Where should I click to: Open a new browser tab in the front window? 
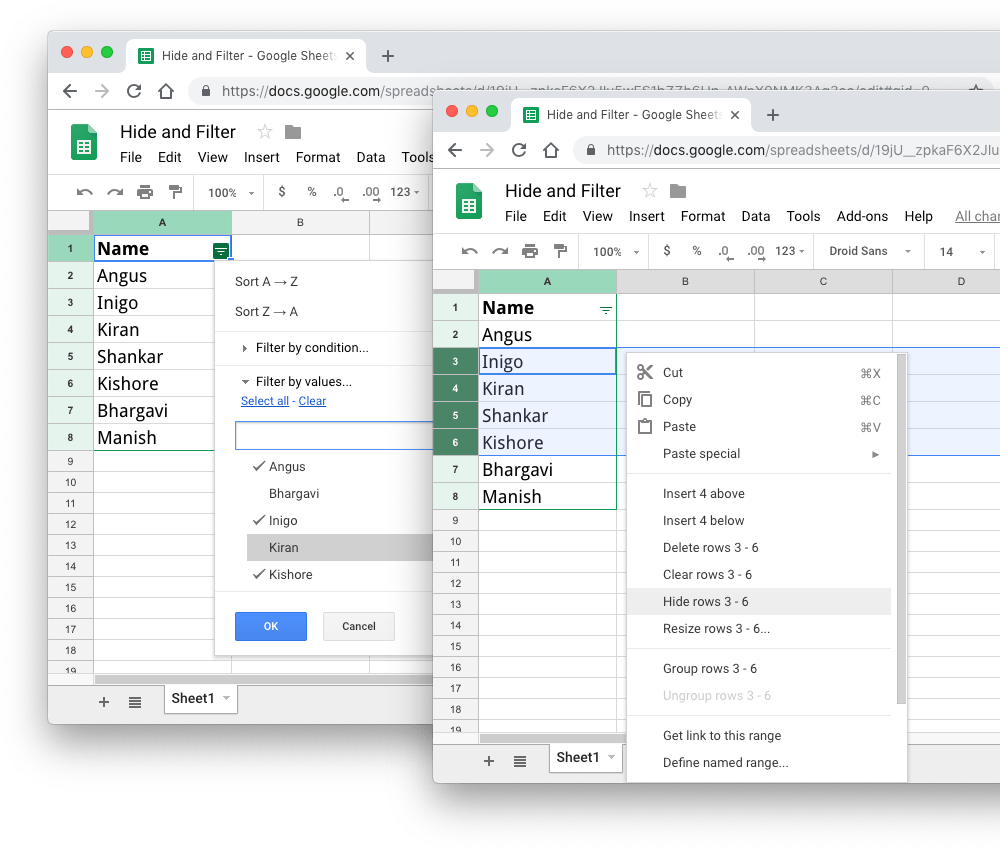773,115
